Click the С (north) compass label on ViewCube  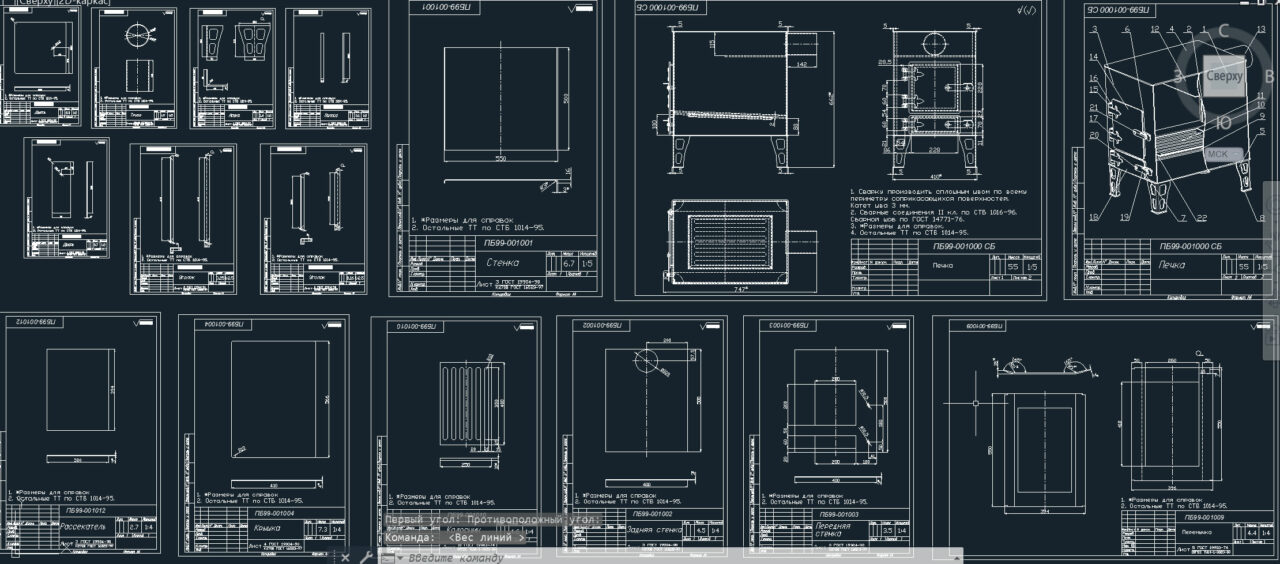coord(1223,30)
